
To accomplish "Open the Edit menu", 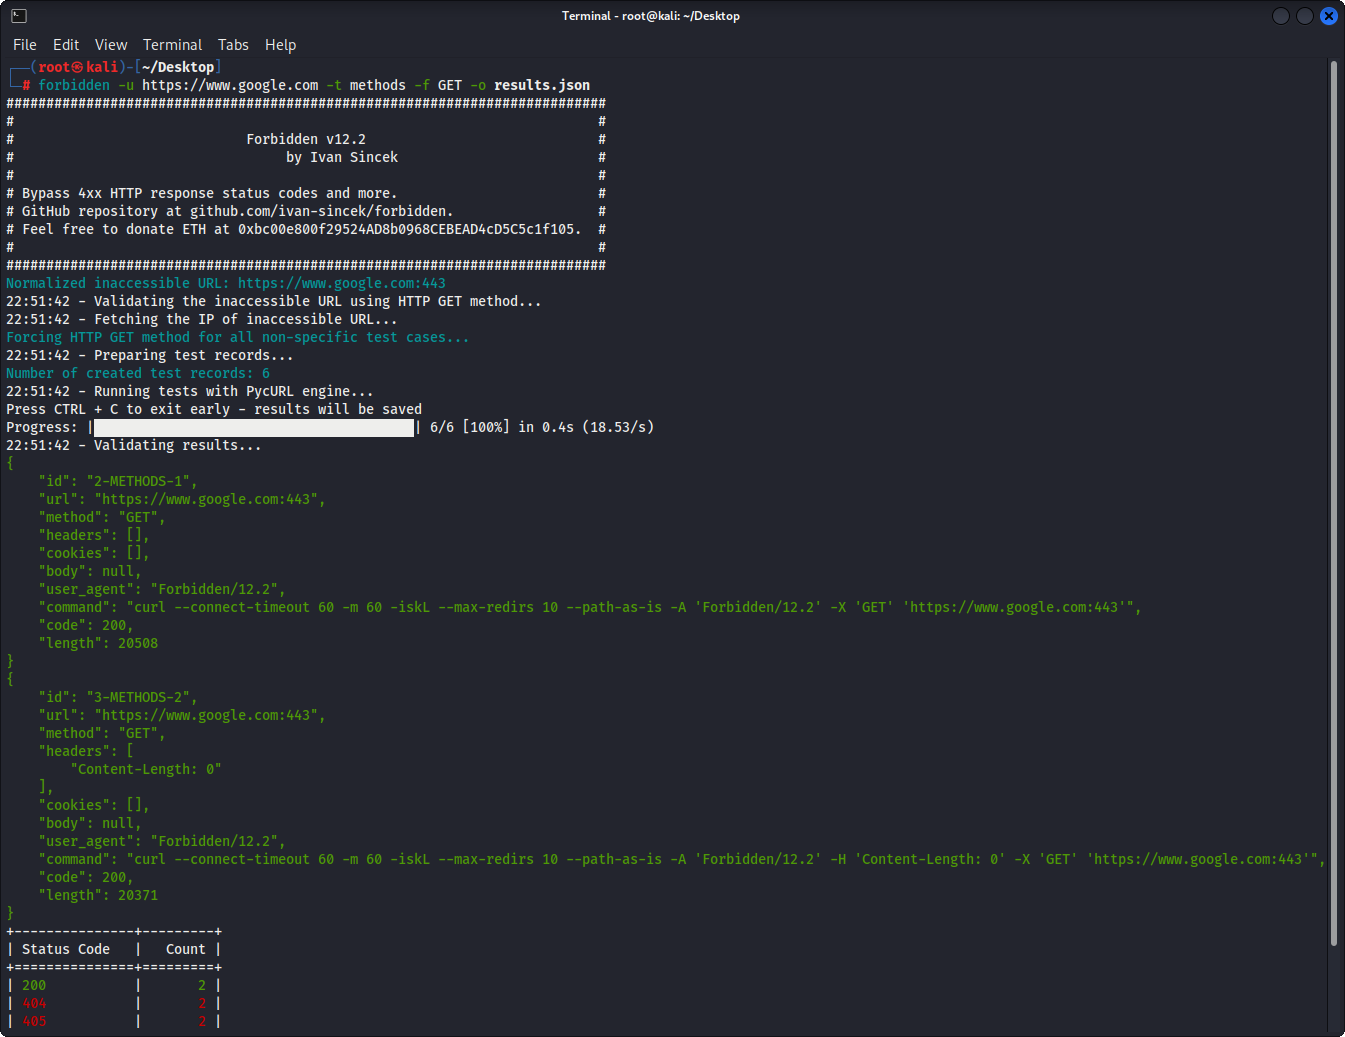I will [66, 45].
